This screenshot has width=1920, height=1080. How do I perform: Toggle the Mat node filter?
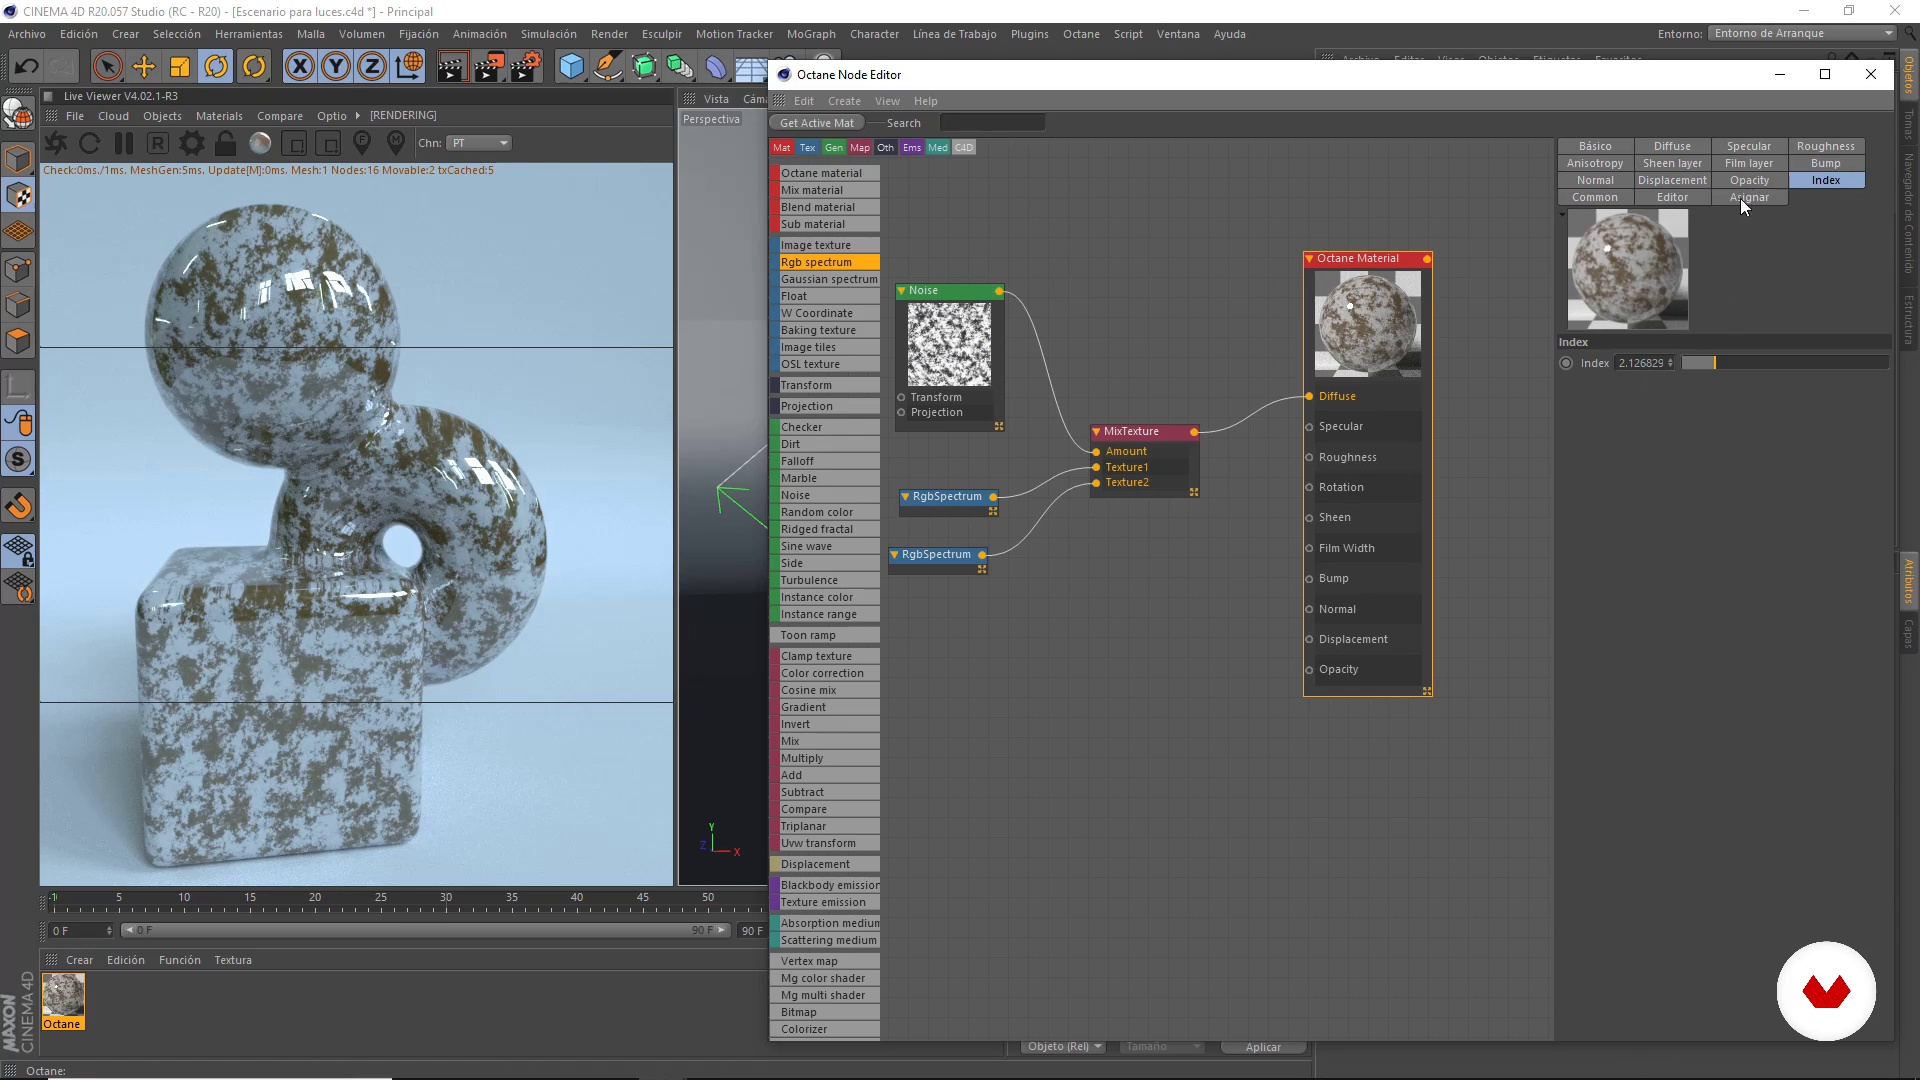pos(782,148)
